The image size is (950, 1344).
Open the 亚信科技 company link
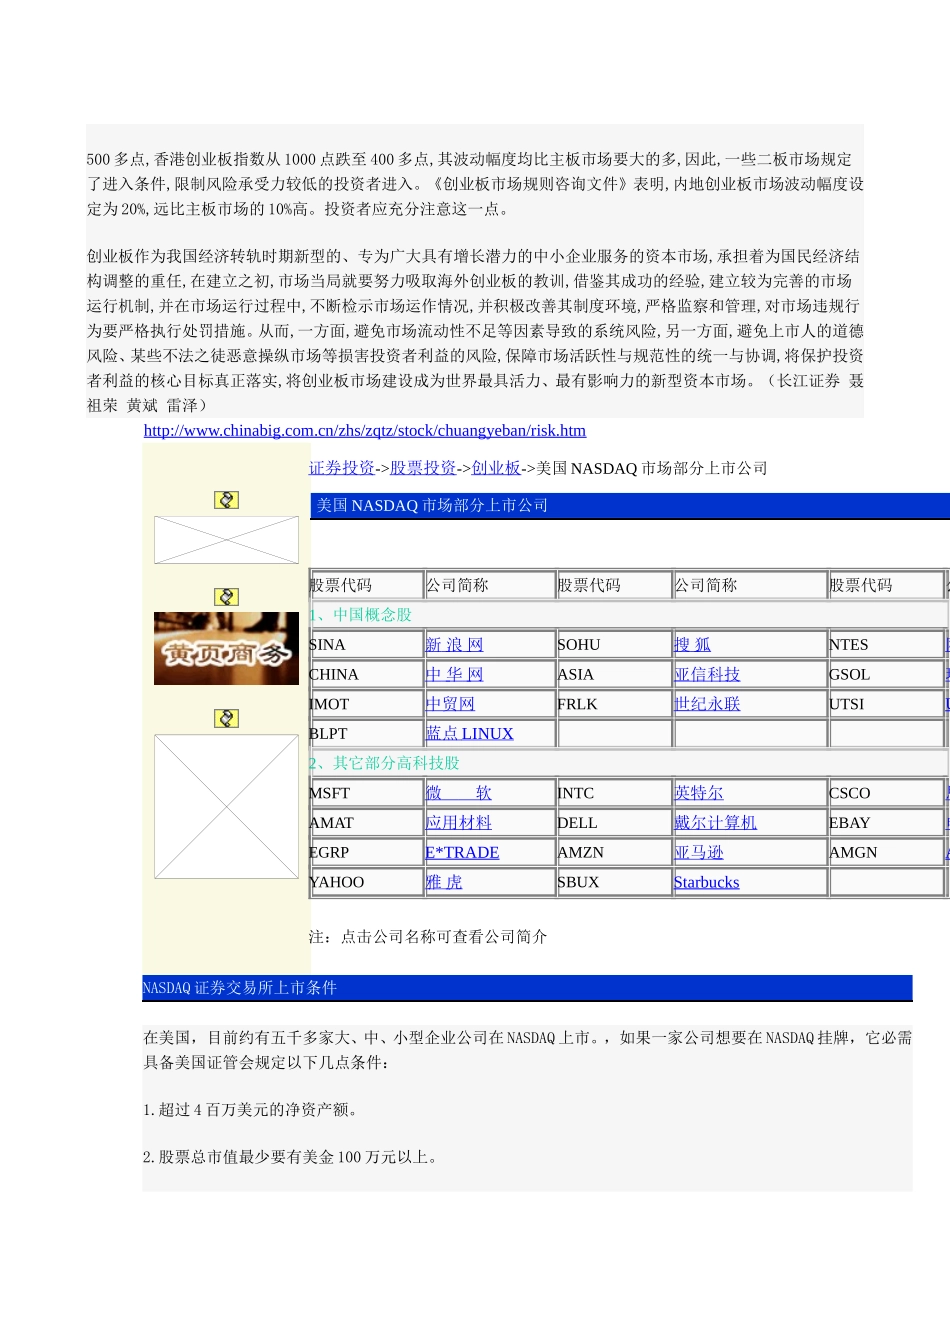click(707, 675)
